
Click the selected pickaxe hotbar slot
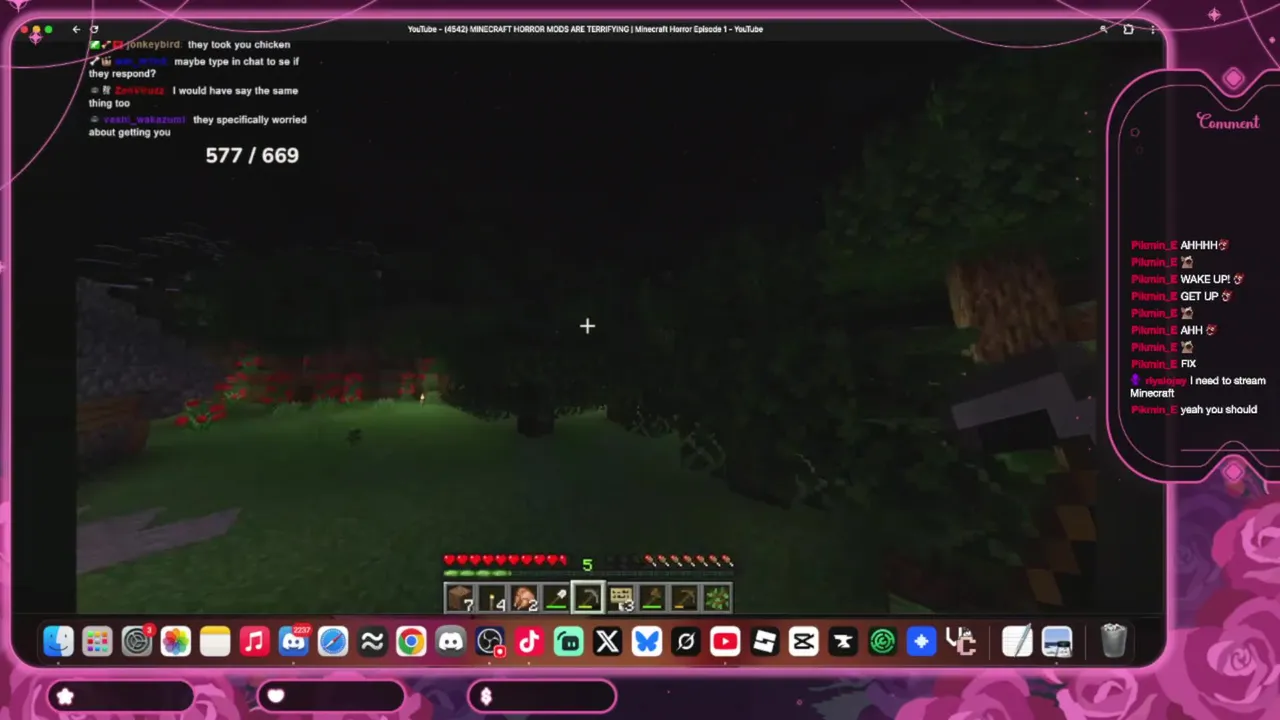coord(588,598)
